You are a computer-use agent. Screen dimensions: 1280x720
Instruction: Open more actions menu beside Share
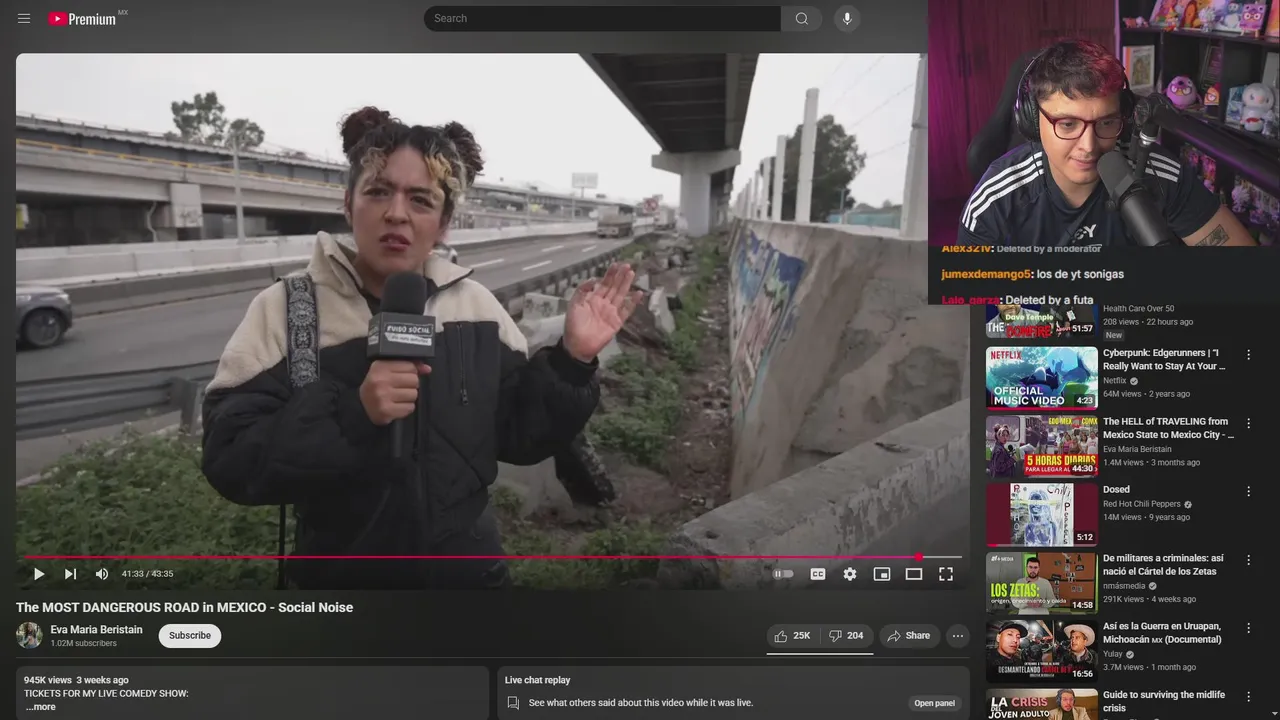(x=958, y=636)
